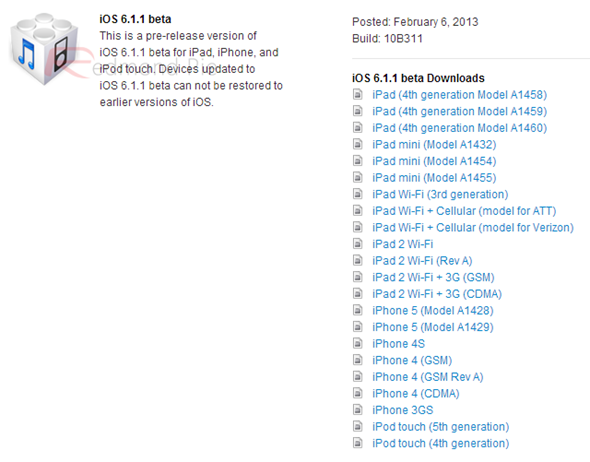Viewport: 590px width, 462px height.
Task: Open iPad 2 Wi-Fi + 3G CDMA link
Action: pyautogui.click(x=437, y=294)
